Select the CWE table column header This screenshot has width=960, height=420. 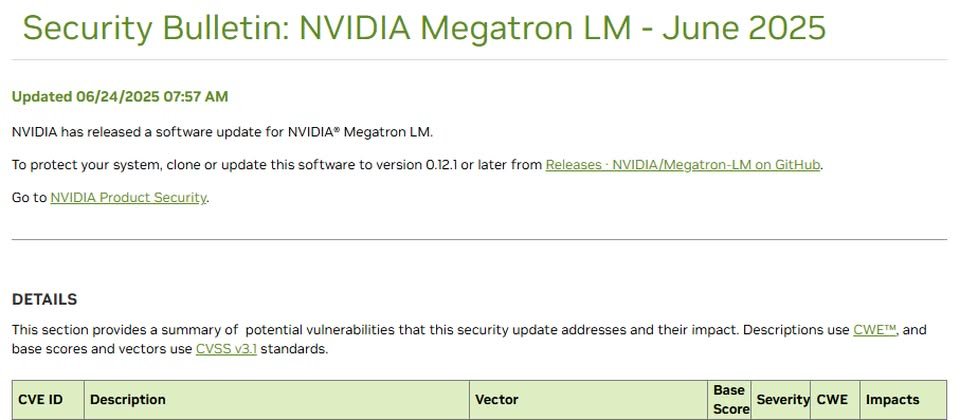coord(835,400)
